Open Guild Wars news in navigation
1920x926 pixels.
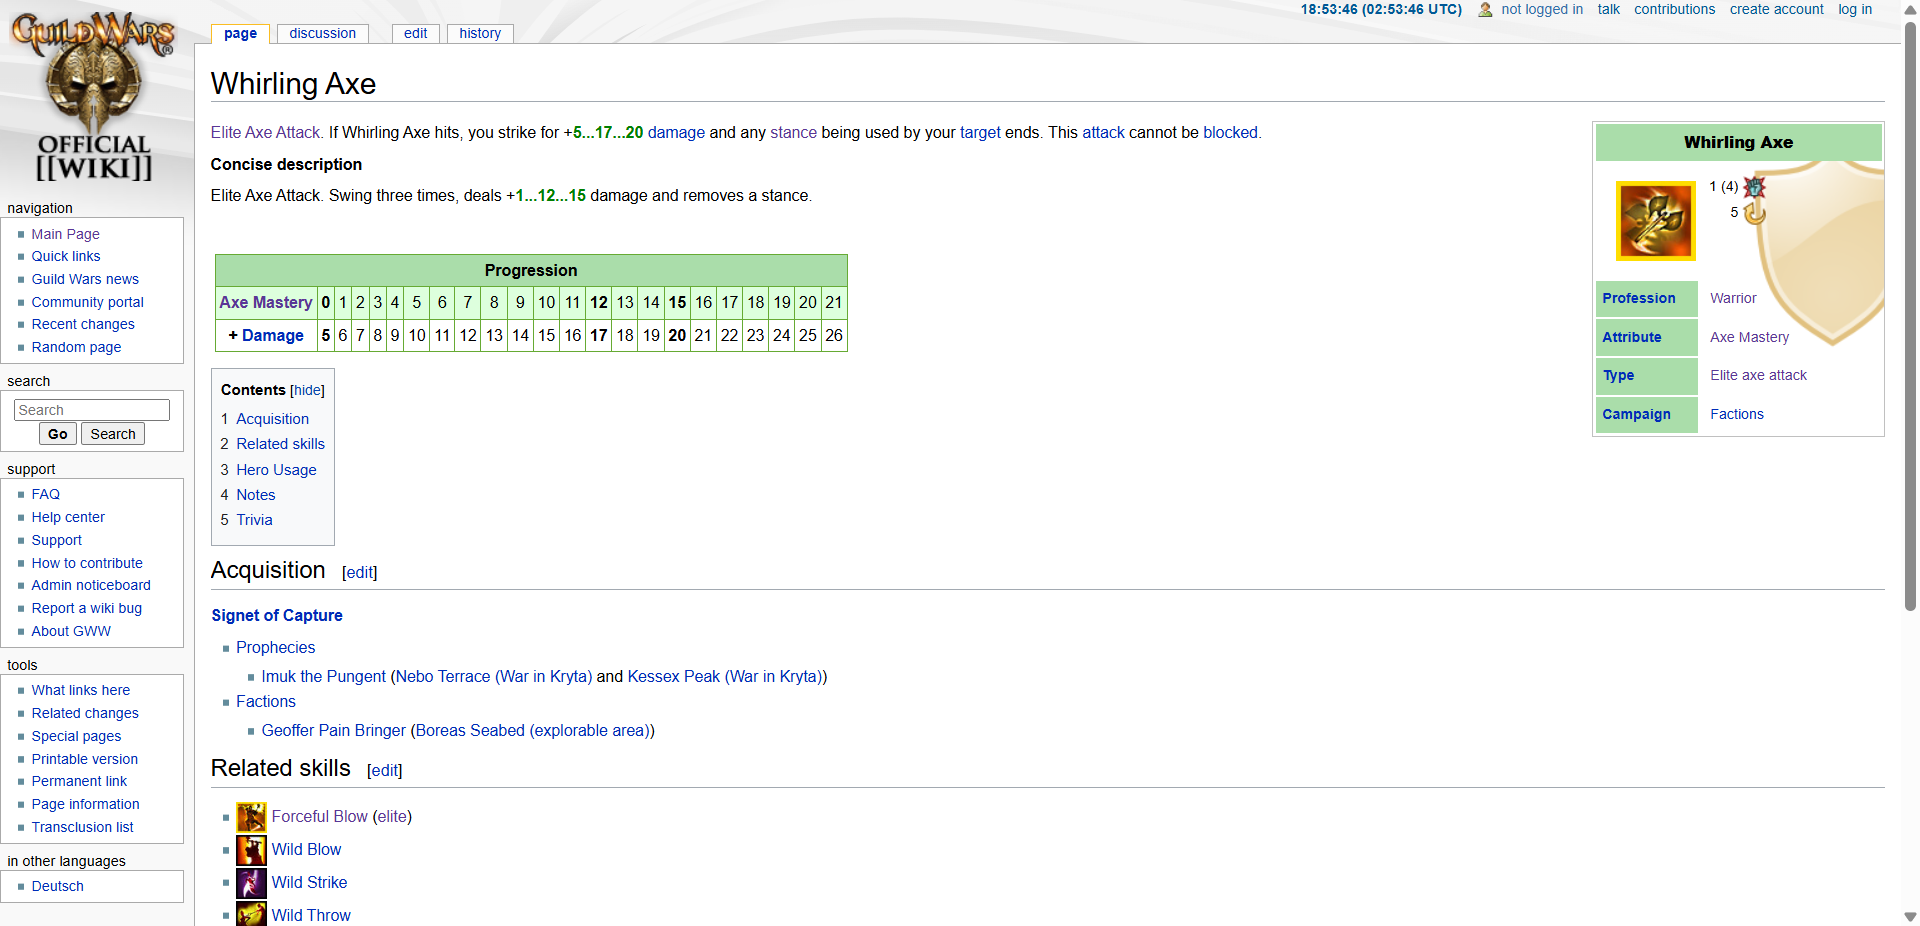(x=85, y=279)
